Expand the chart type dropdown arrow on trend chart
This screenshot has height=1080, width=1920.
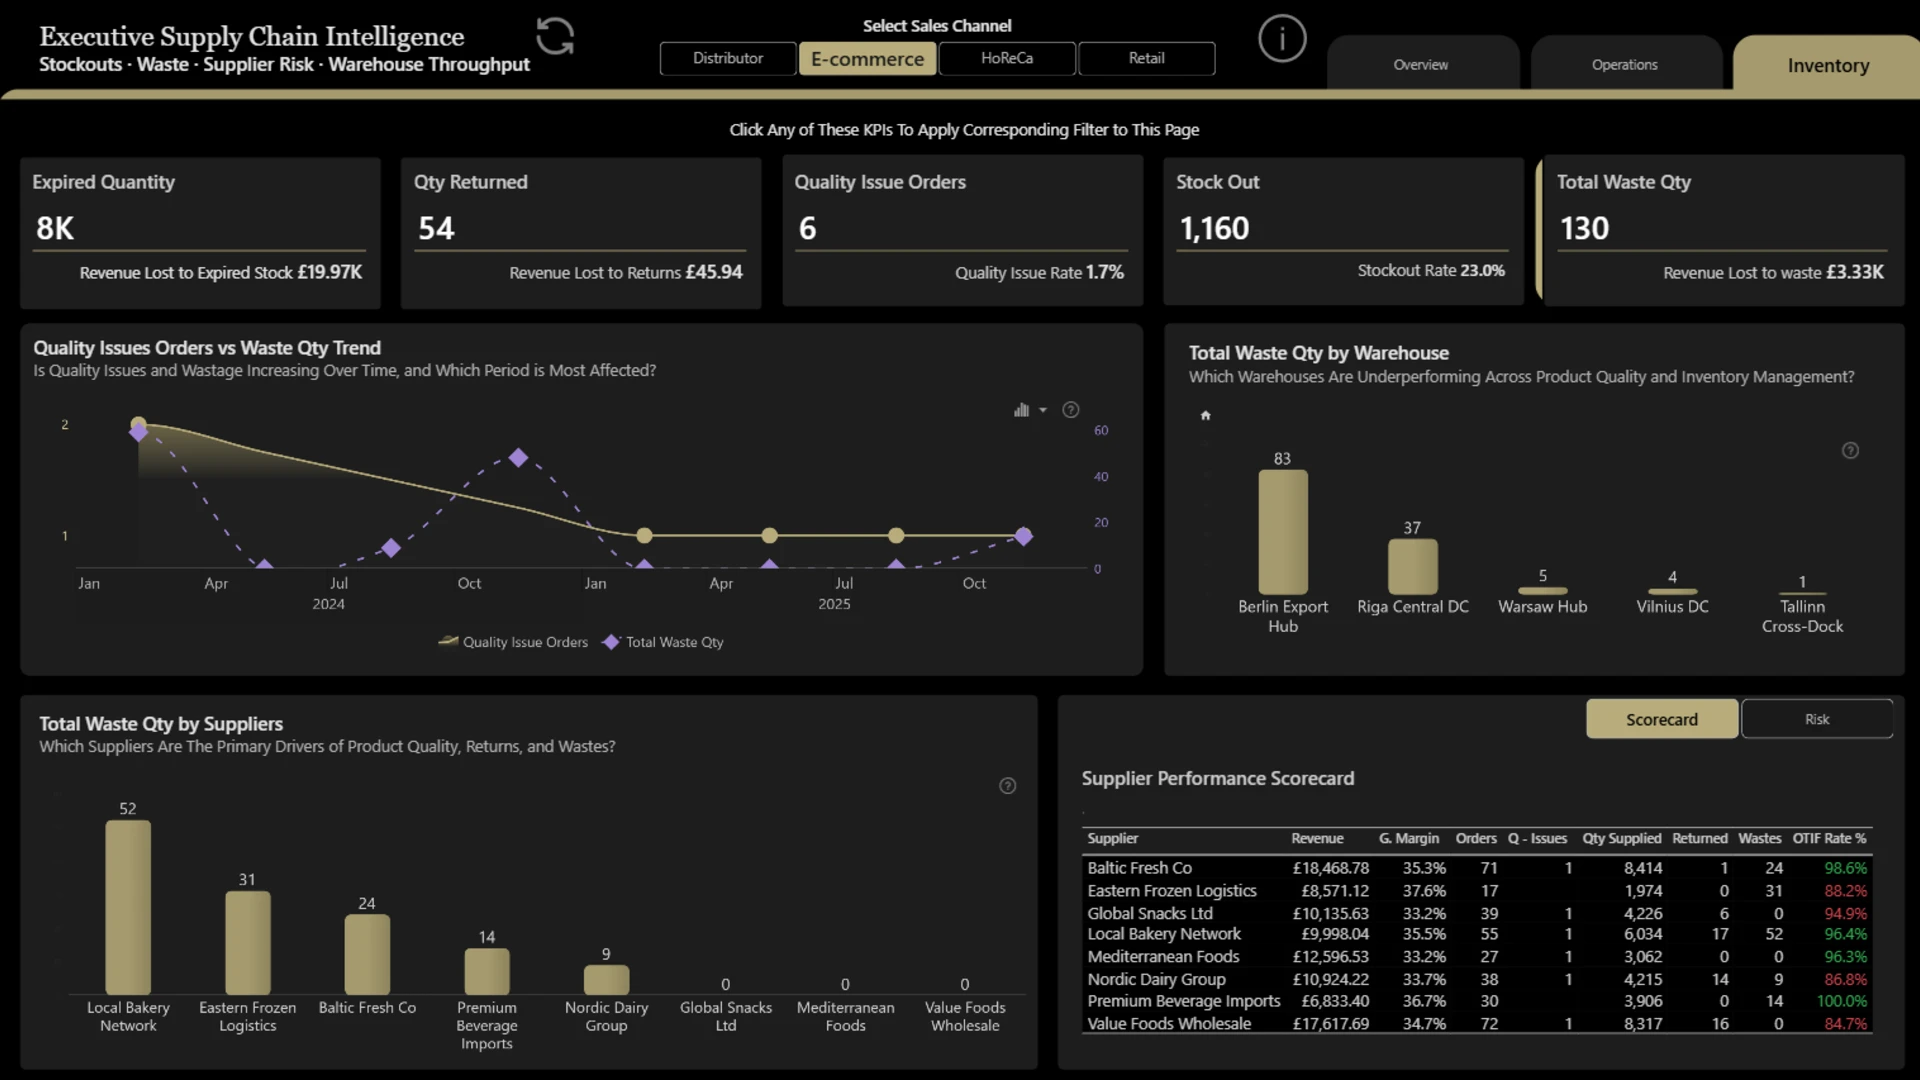tap(1043, 410)
